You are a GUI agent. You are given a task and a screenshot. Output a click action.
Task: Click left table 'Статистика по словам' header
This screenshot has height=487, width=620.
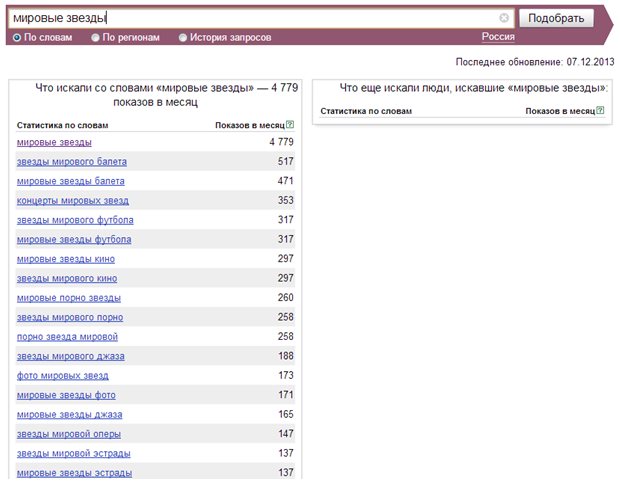(x=62, y=125)
